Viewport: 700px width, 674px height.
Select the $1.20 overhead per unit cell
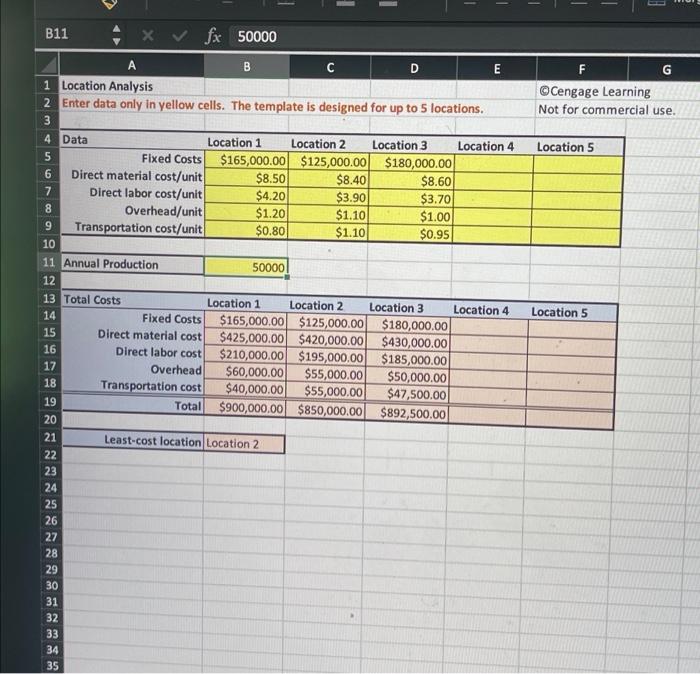pos(246,213)
